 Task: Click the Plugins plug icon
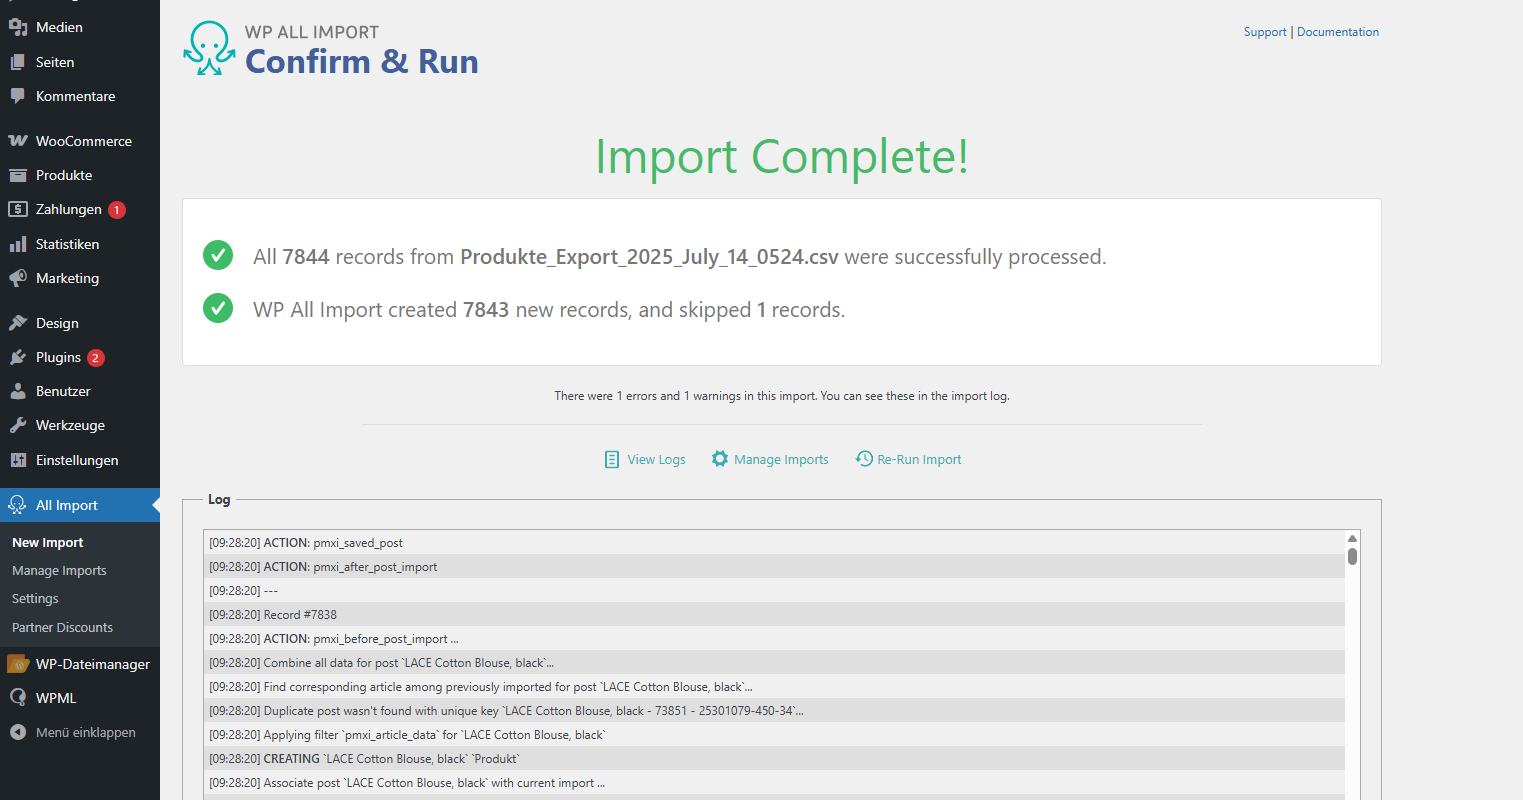click(x=17, y=357)
